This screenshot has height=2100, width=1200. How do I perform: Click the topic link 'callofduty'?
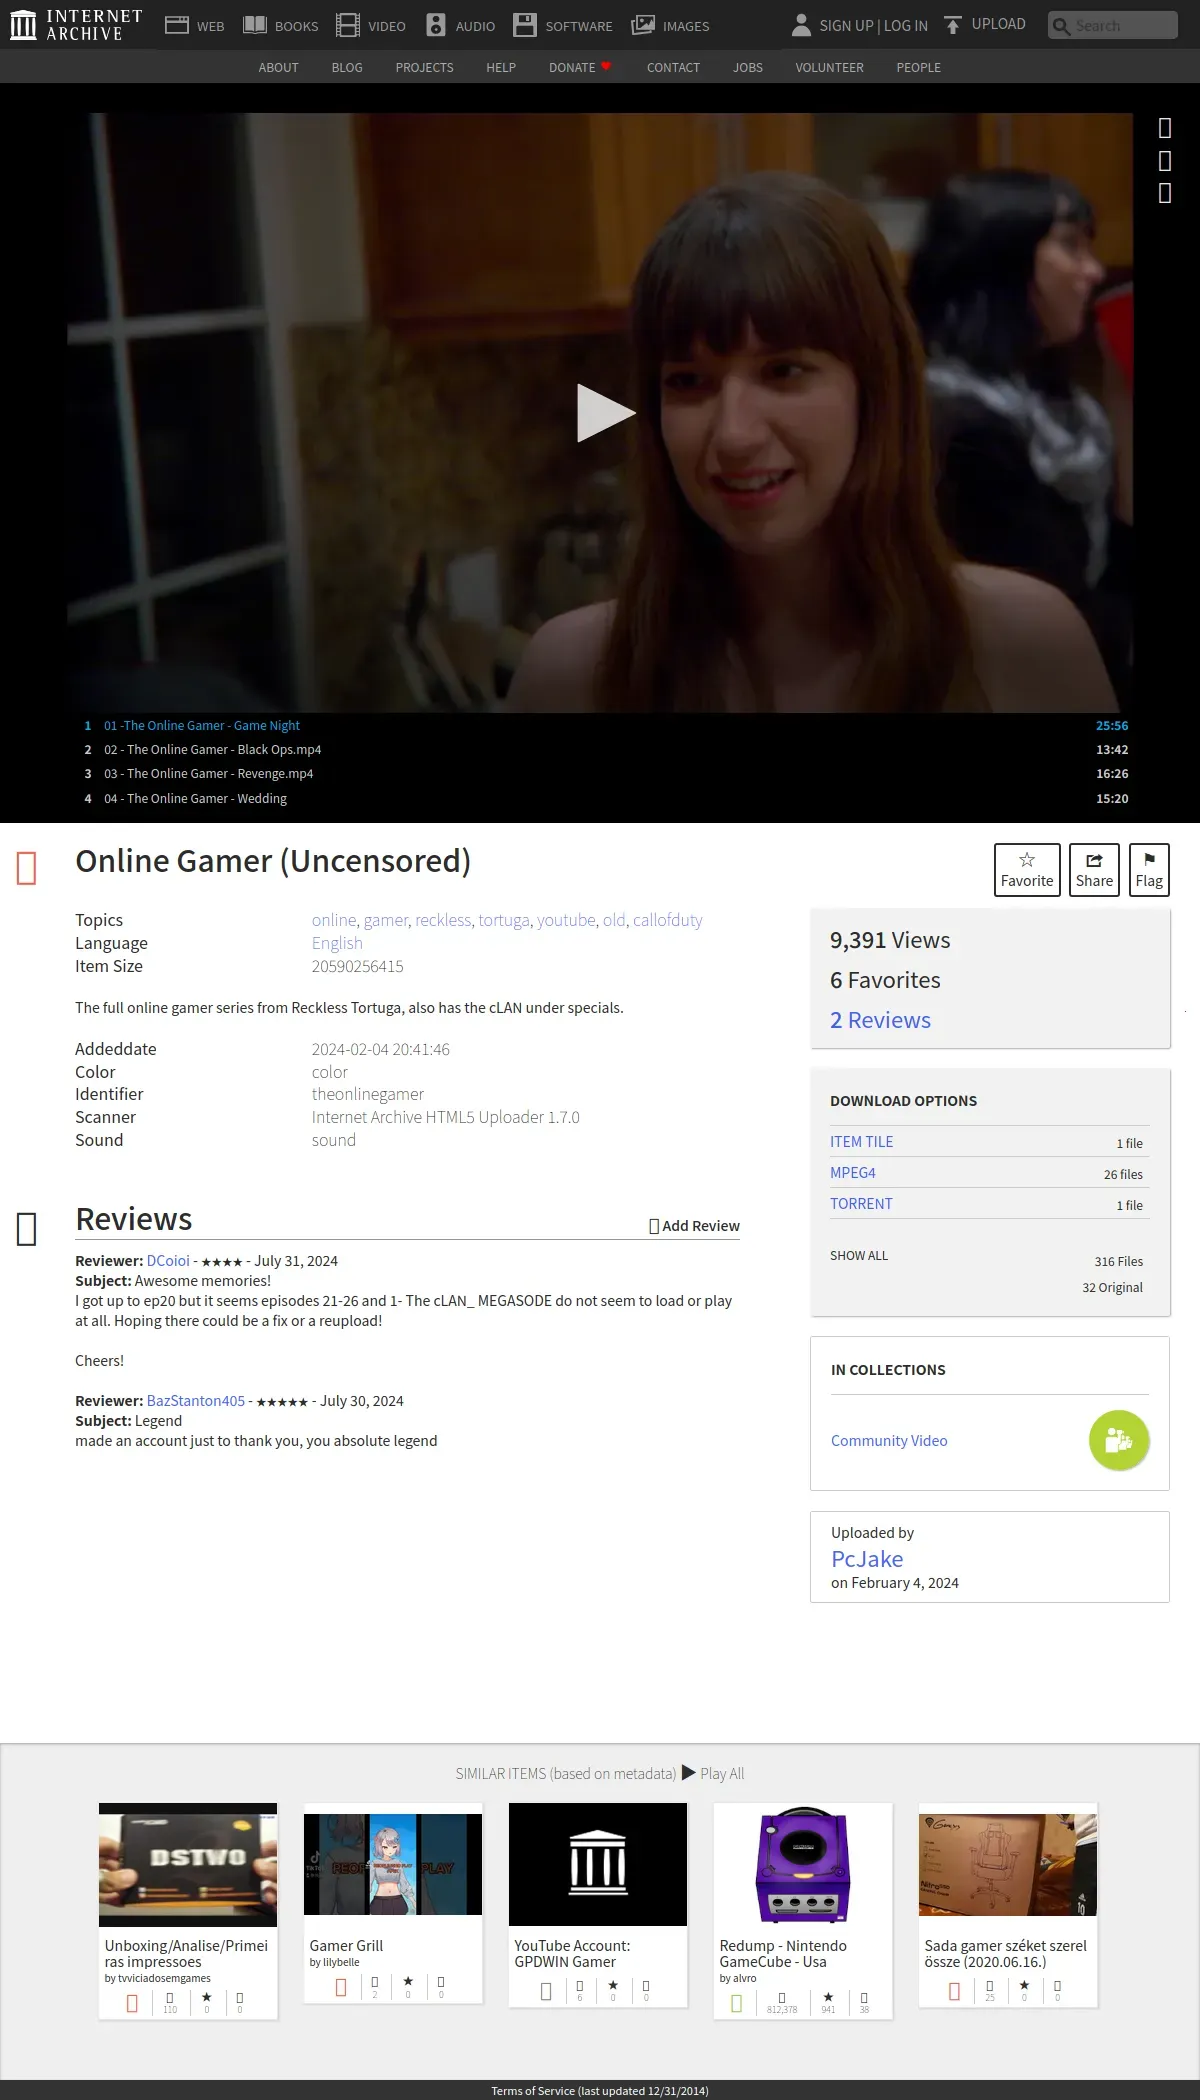pos(668,920)
